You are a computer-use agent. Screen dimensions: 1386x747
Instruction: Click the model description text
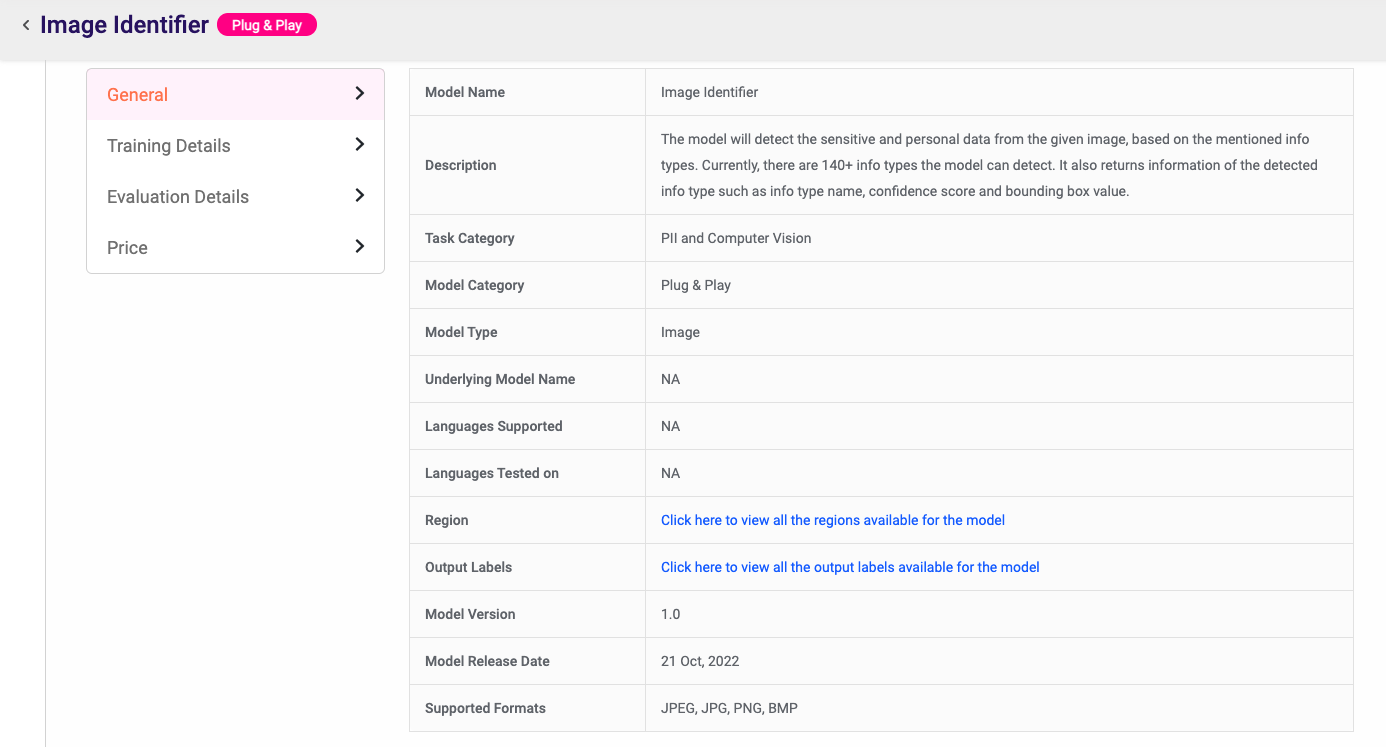pyautogui.click(x=989, y=165)
